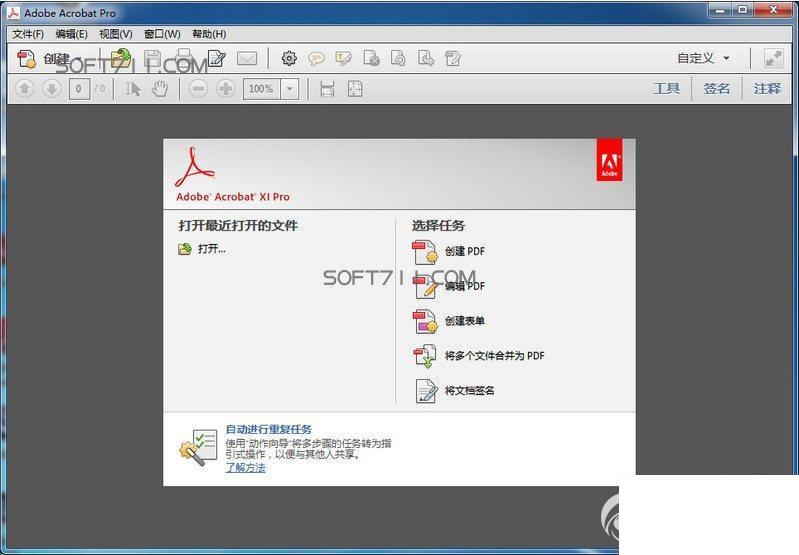Send the file by email via the envelope icon
This screenshot has width=799, height=555.
coord(247,59)
